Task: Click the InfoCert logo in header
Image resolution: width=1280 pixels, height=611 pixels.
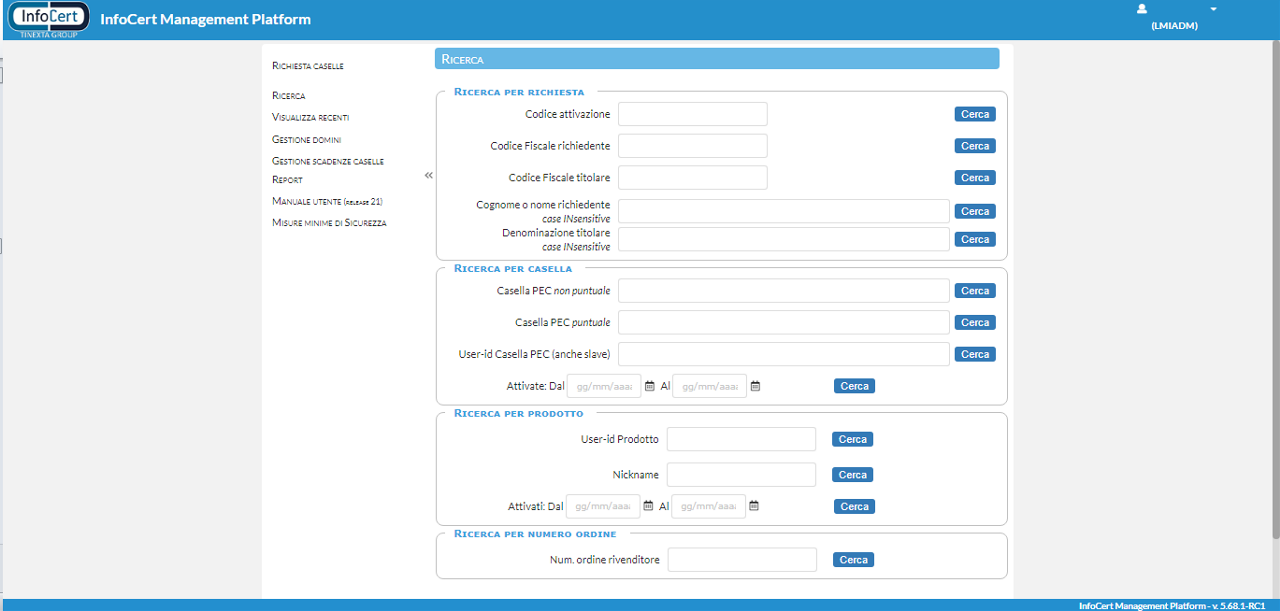Action: point(48,19)
